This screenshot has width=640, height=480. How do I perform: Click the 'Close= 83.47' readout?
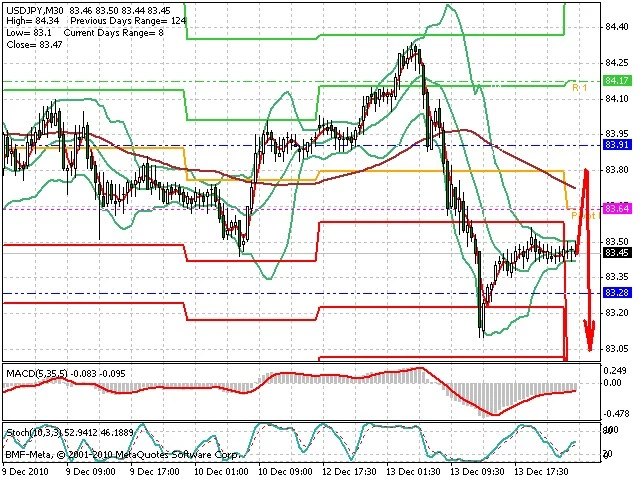(x=34, y=44)
